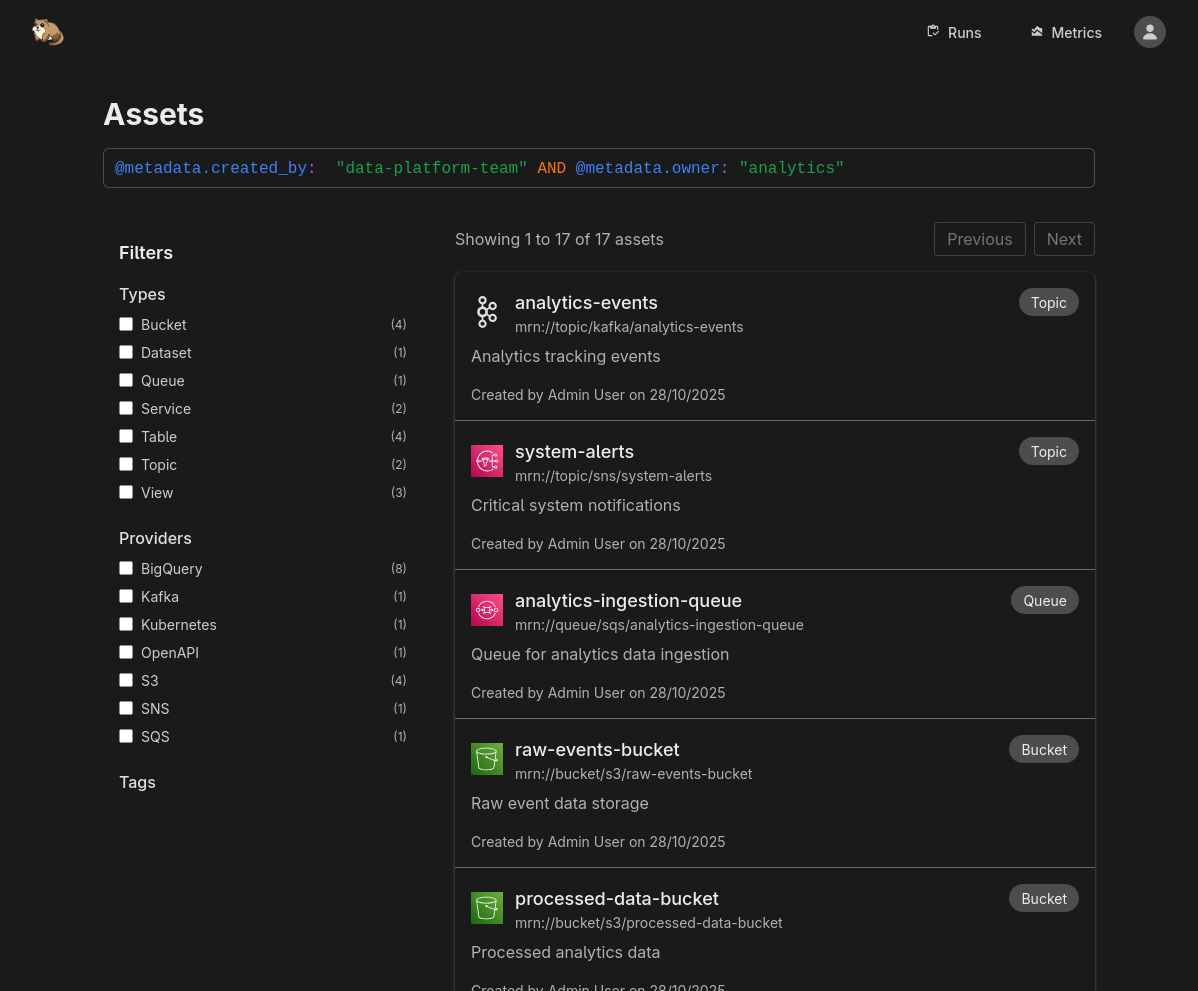Image resolution: width=1198 pixels, height=991 pixels.
Task: Open the Metrics page via its chart icon
Action: [1037, 31]
